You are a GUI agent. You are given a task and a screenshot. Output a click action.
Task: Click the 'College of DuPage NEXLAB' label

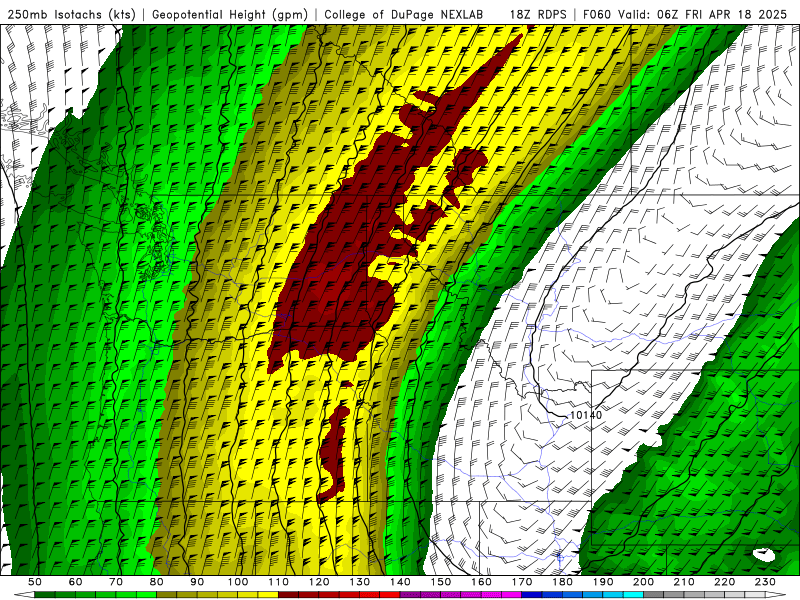[x=403, y=14]
